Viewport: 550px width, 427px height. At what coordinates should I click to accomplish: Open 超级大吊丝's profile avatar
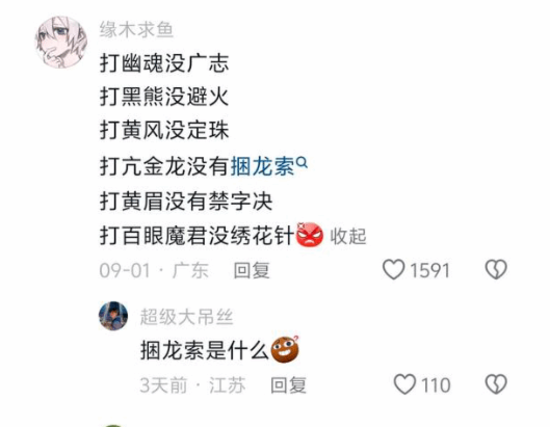113,316
